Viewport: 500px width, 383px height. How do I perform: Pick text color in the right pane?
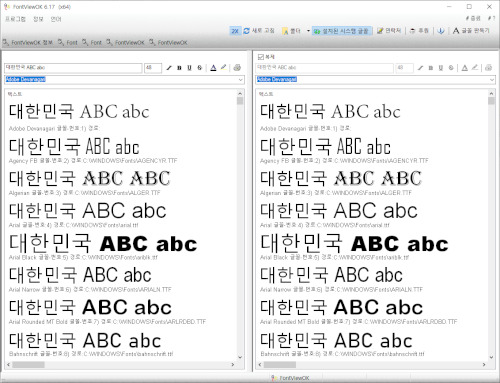click(465, 68)
